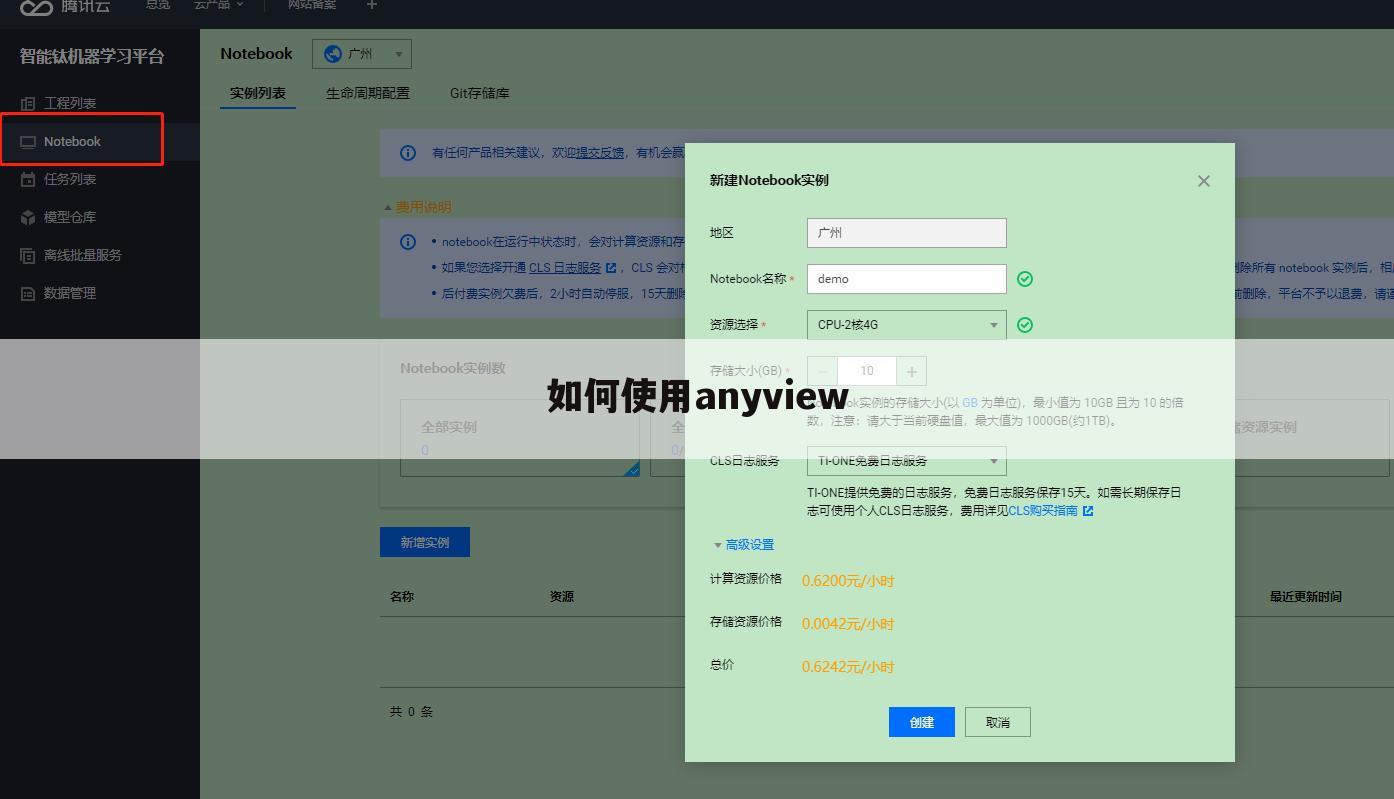This screenshot has width=1394, height=799.
Task: Click the 全部实例 stat card
Action: pyautogui.click(x=520, y=438)
